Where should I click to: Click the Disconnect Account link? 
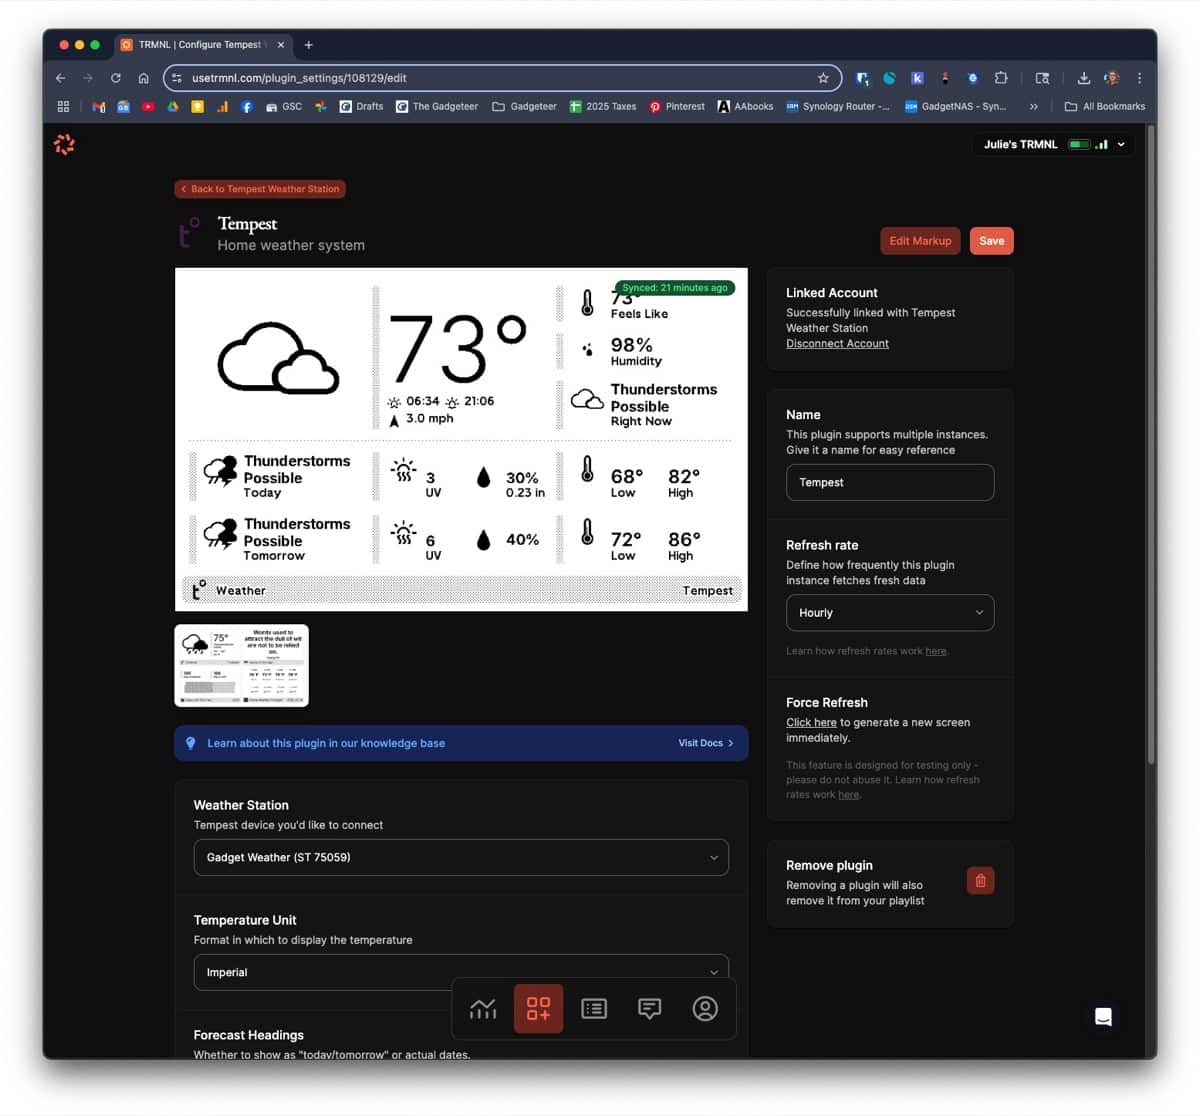pyautogui.click(x=837, y=343)
